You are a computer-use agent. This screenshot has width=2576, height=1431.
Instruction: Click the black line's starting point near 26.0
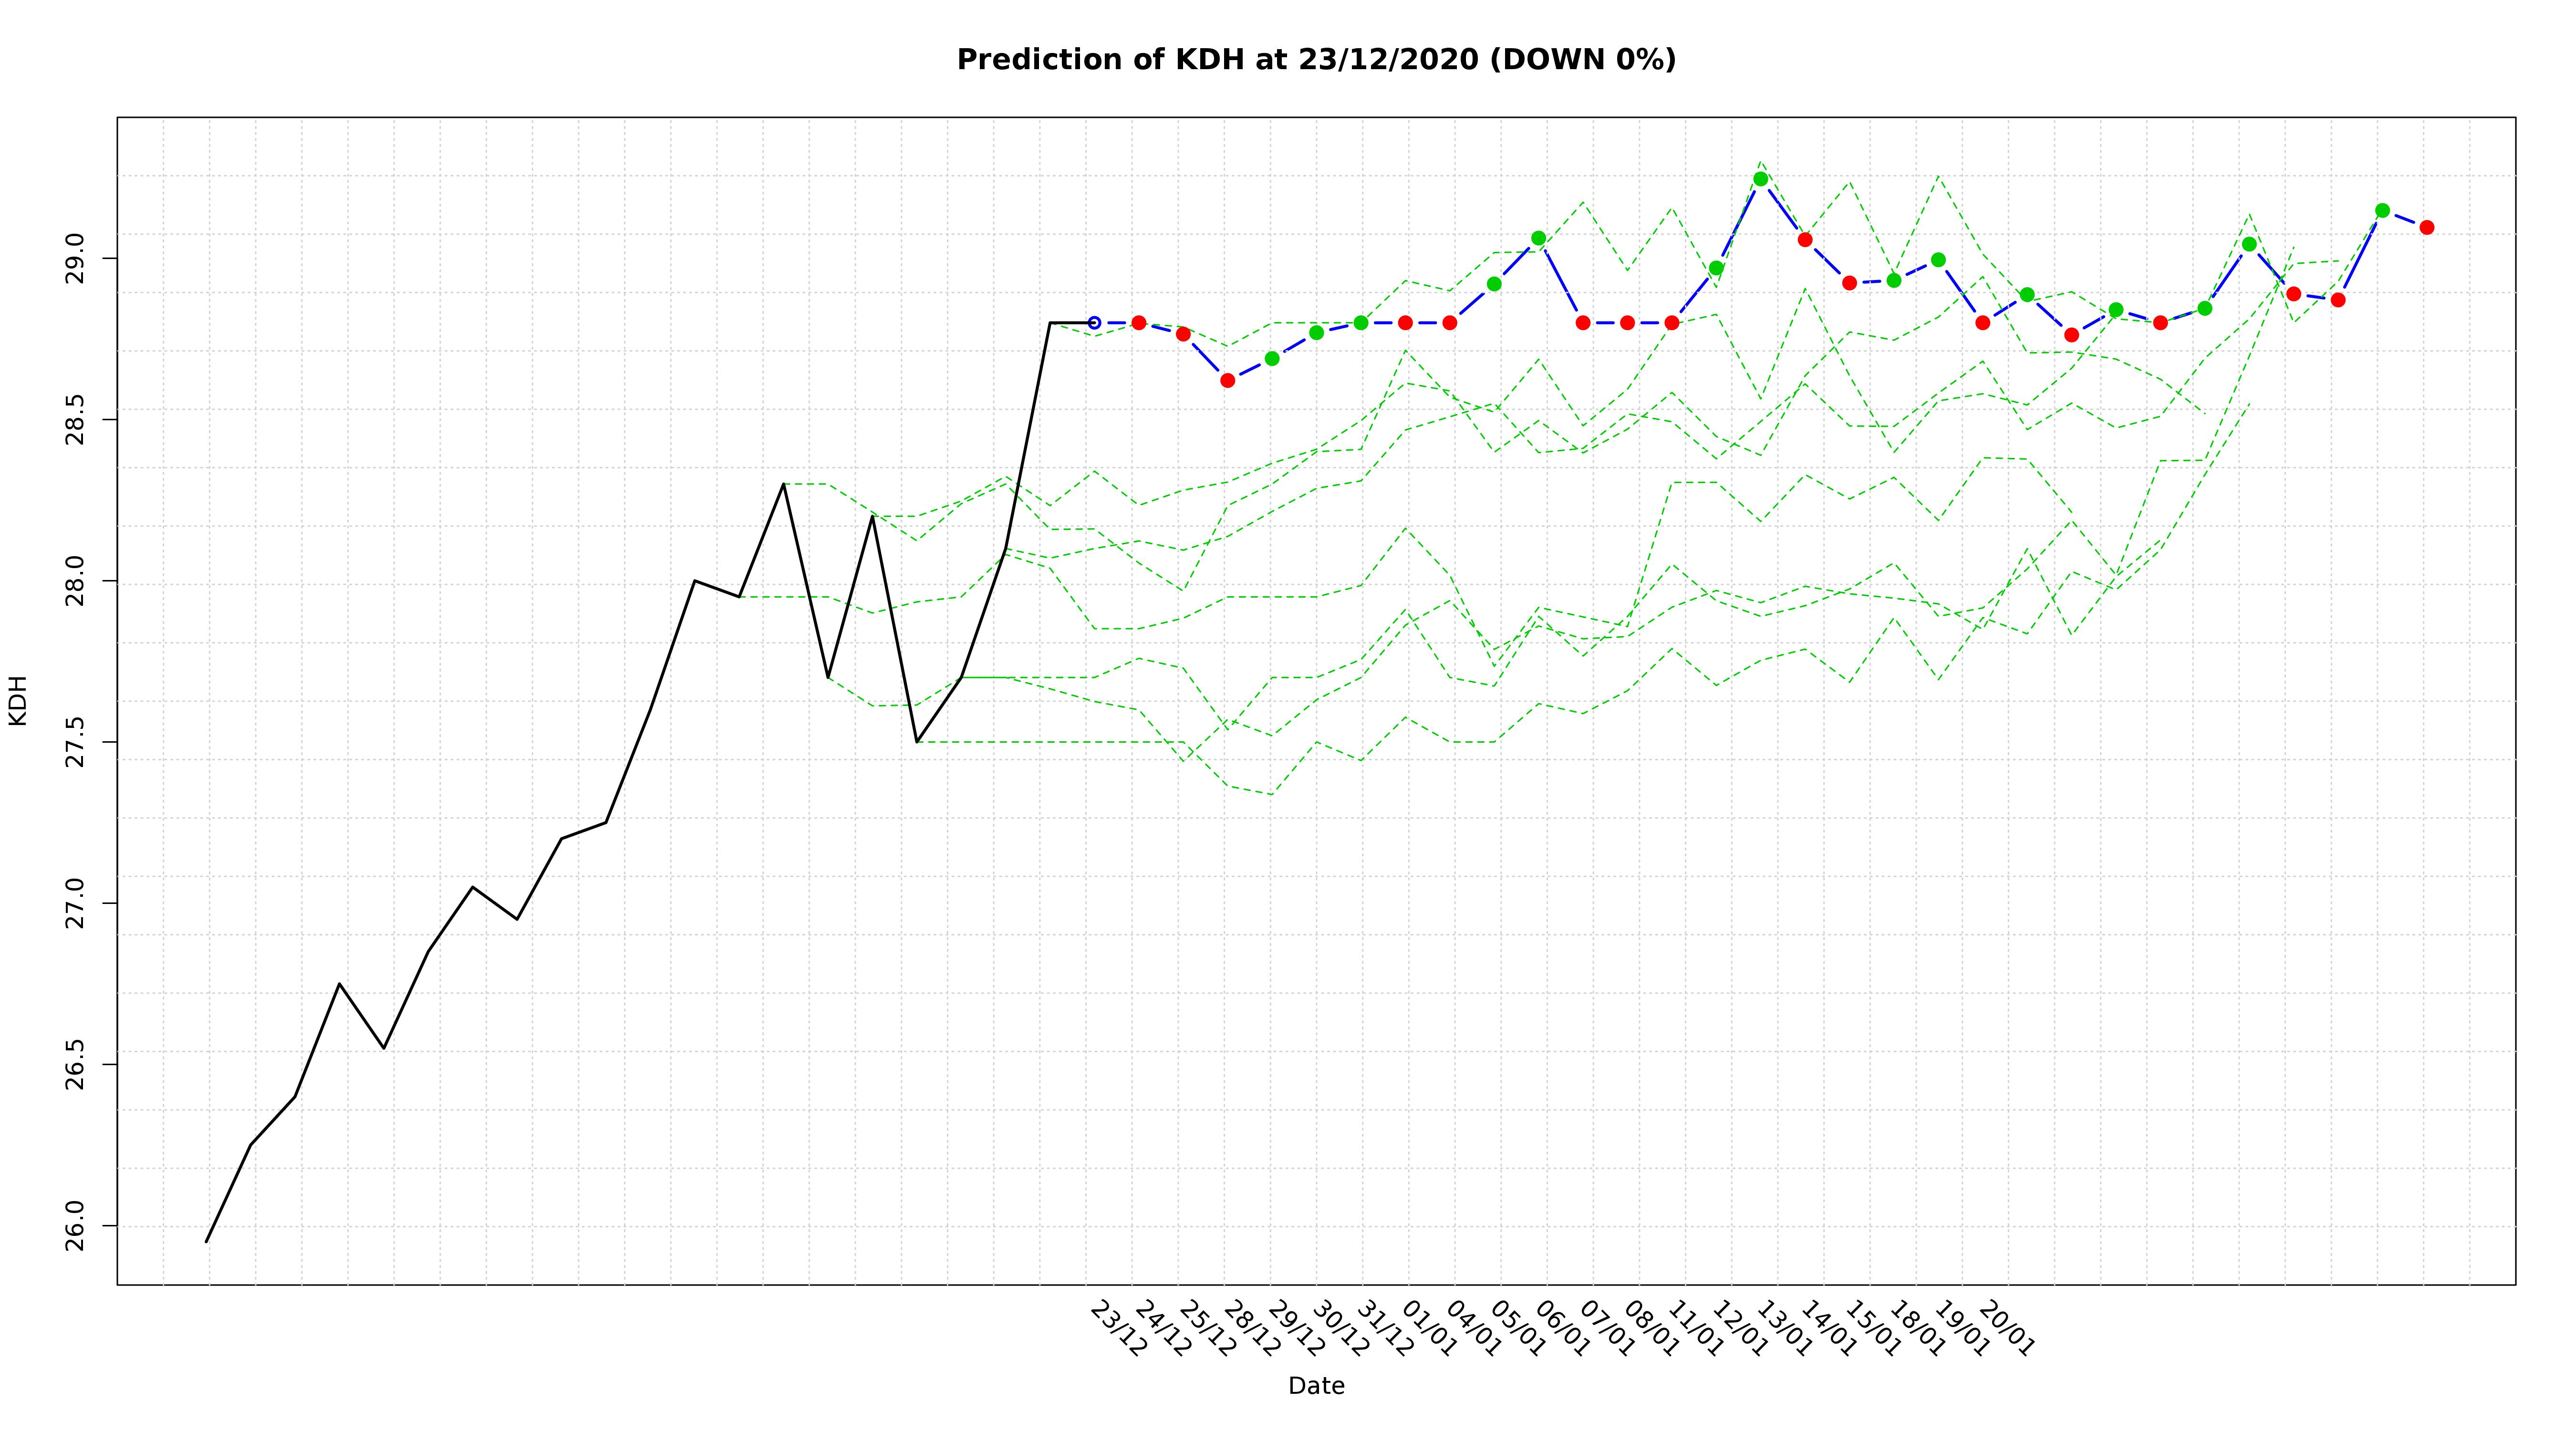pyautogui.click(x=207, y=1241)
